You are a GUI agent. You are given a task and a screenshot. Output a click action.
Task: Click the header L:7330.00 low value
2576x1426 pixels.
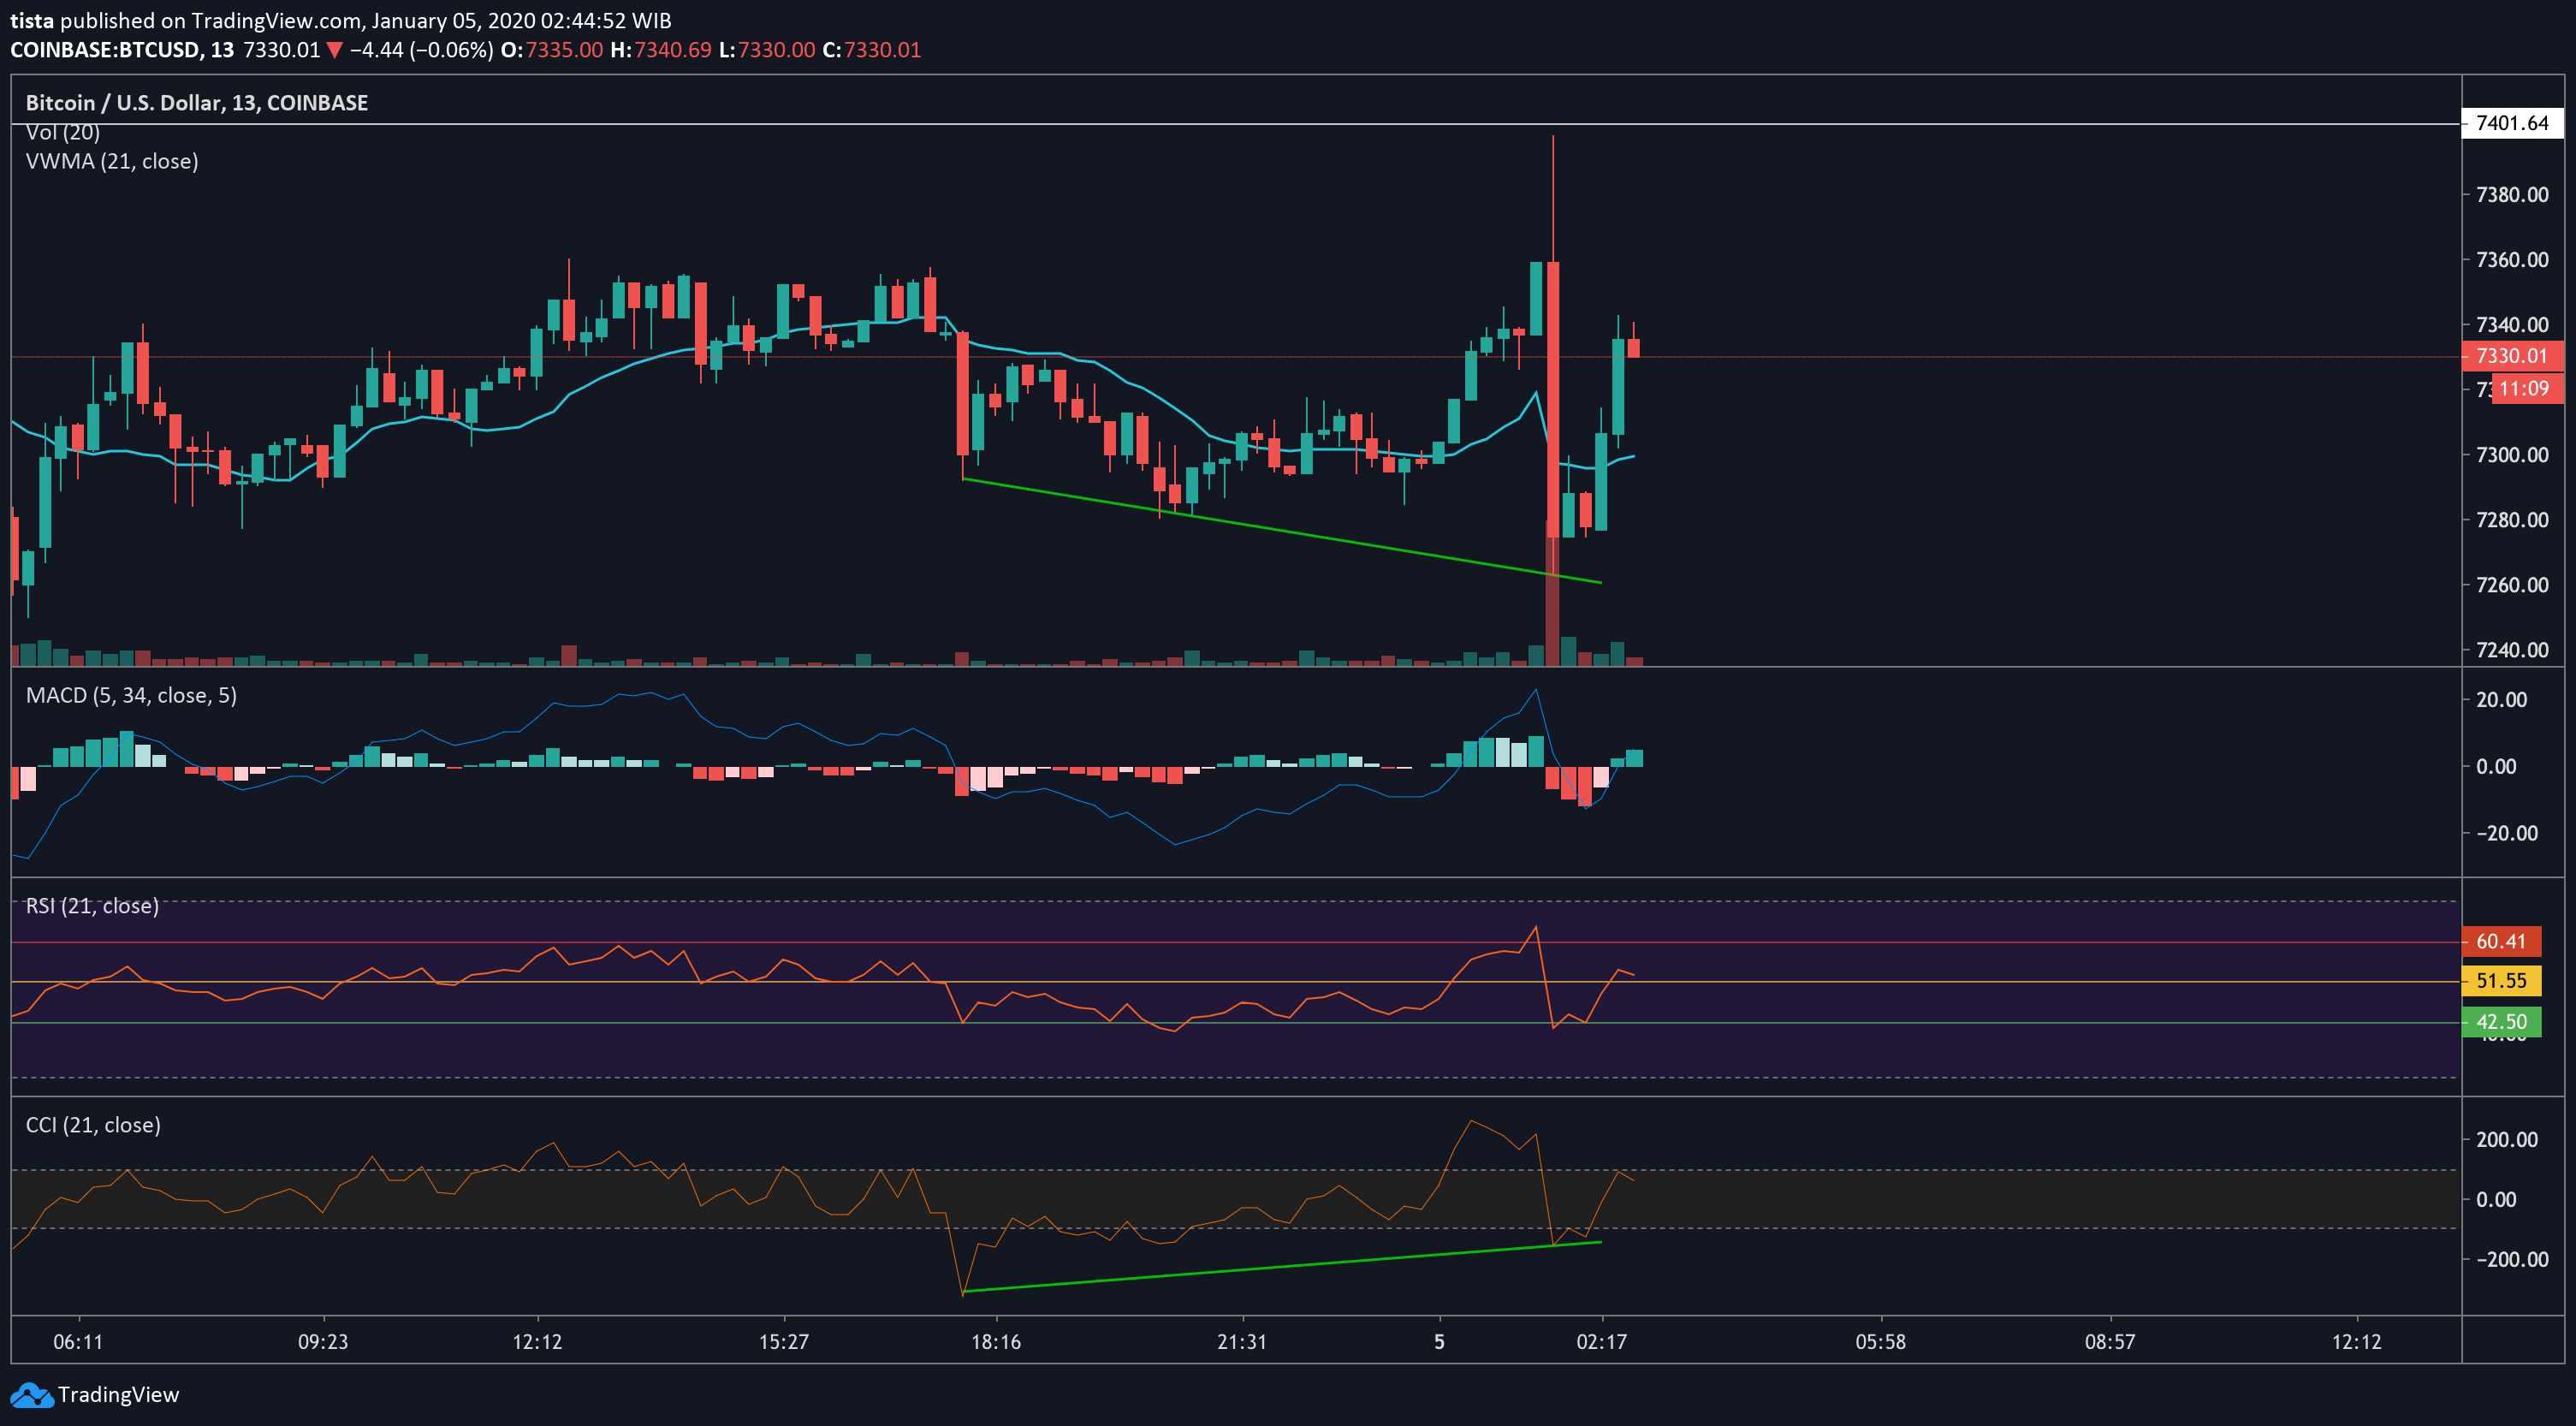pos(767,50)
